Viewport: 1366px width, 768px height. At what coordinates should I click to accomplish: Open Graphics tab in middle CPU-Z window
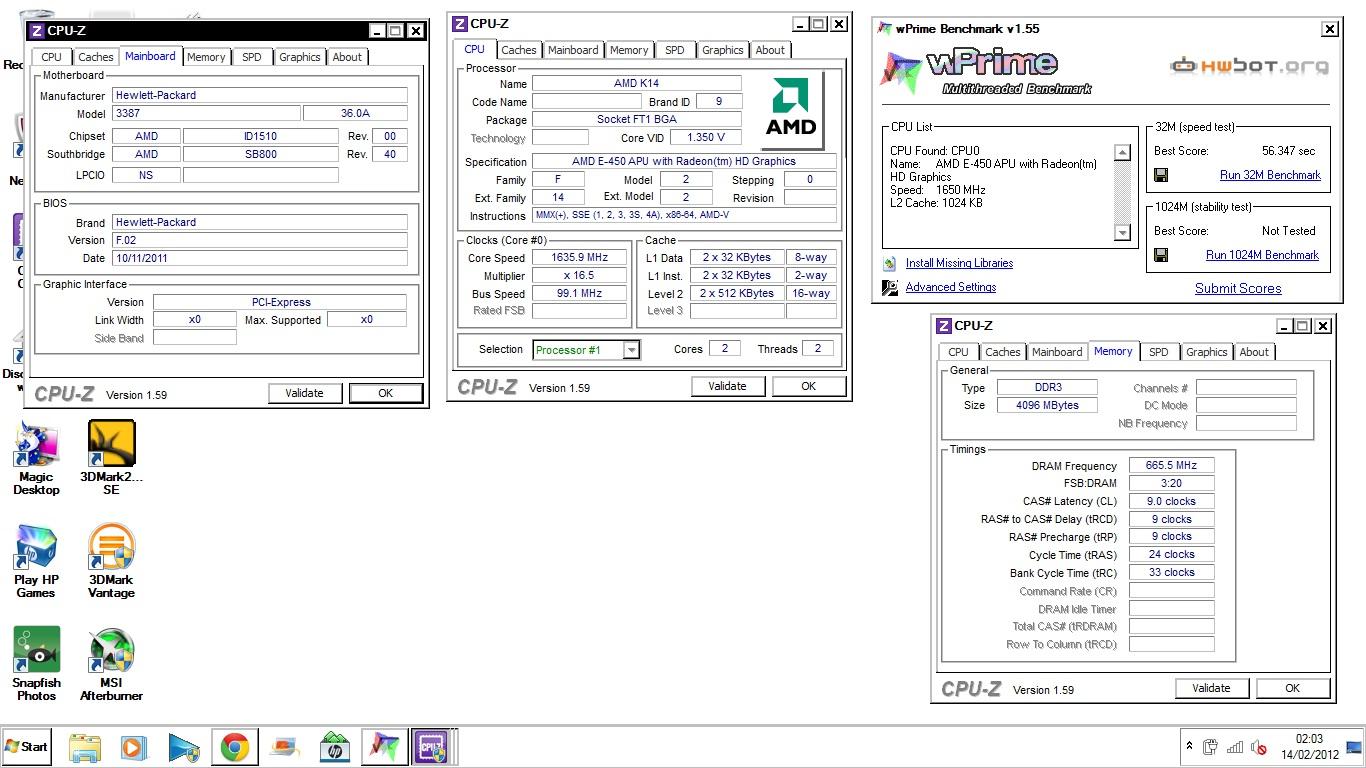723,50
